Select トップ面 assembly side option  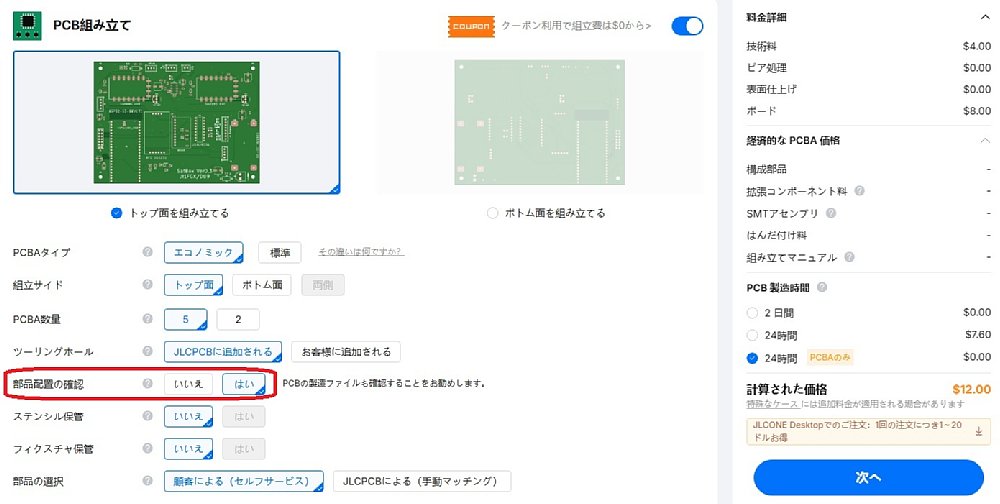click(194, 285)
